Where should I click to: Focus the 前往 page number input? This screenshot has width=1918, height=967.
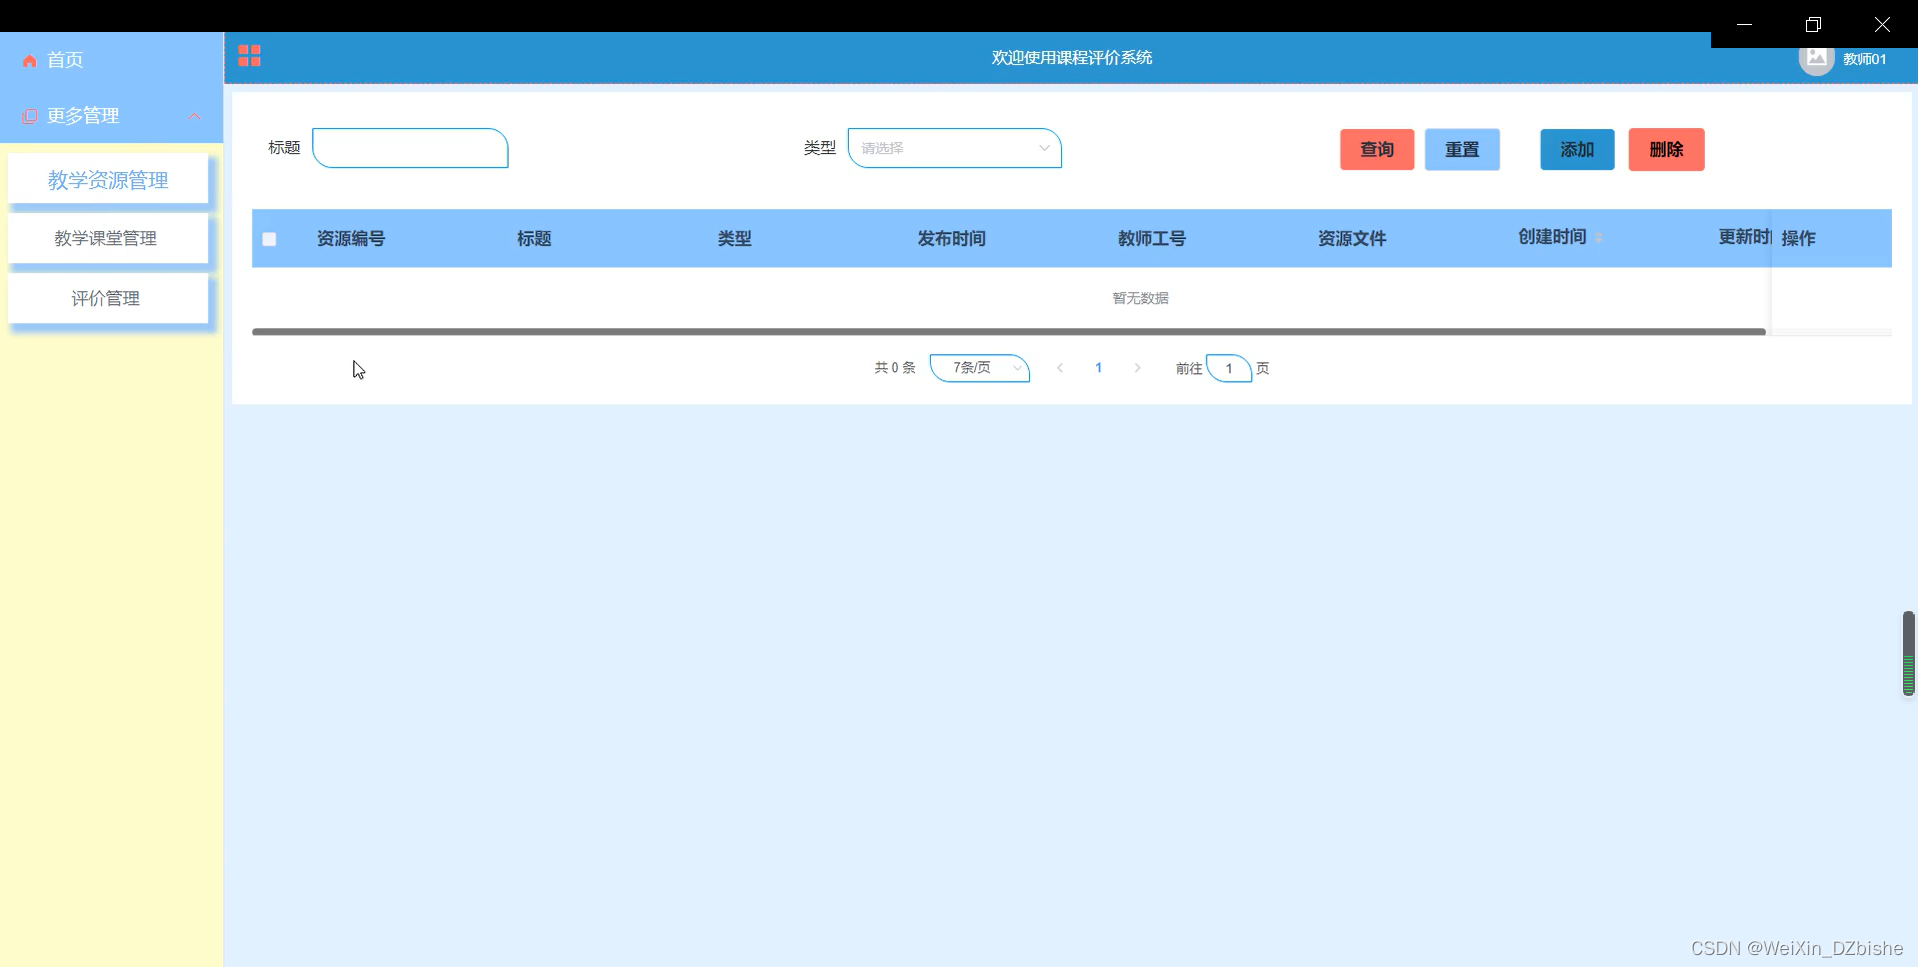click(1229, 368)
